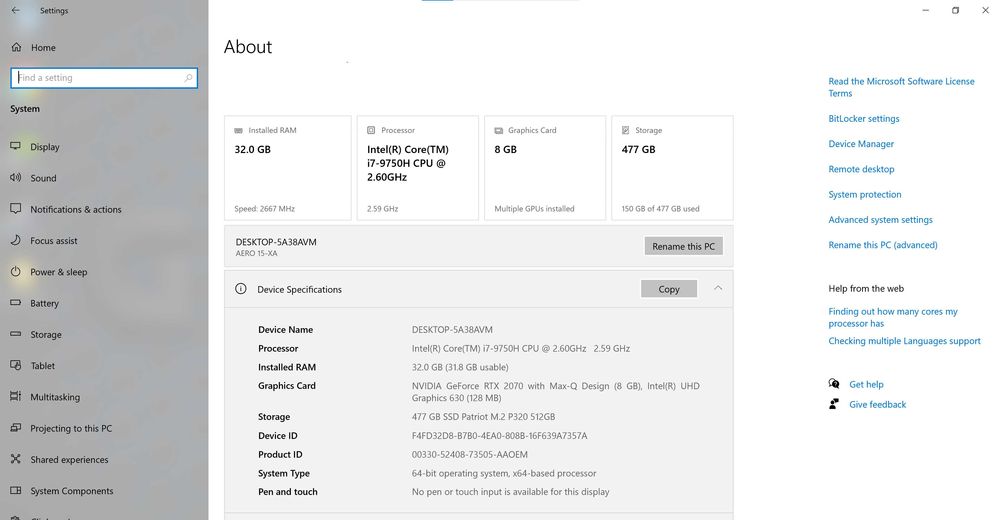
Task: Click the System Components icon
Action: [x=16, y=490]
